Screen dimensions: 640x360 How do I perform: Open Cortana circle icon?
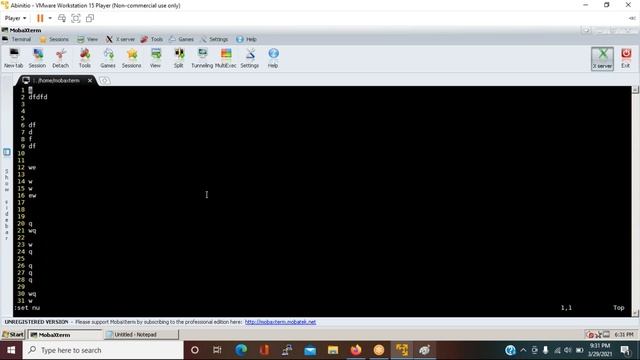coord(195,350)
